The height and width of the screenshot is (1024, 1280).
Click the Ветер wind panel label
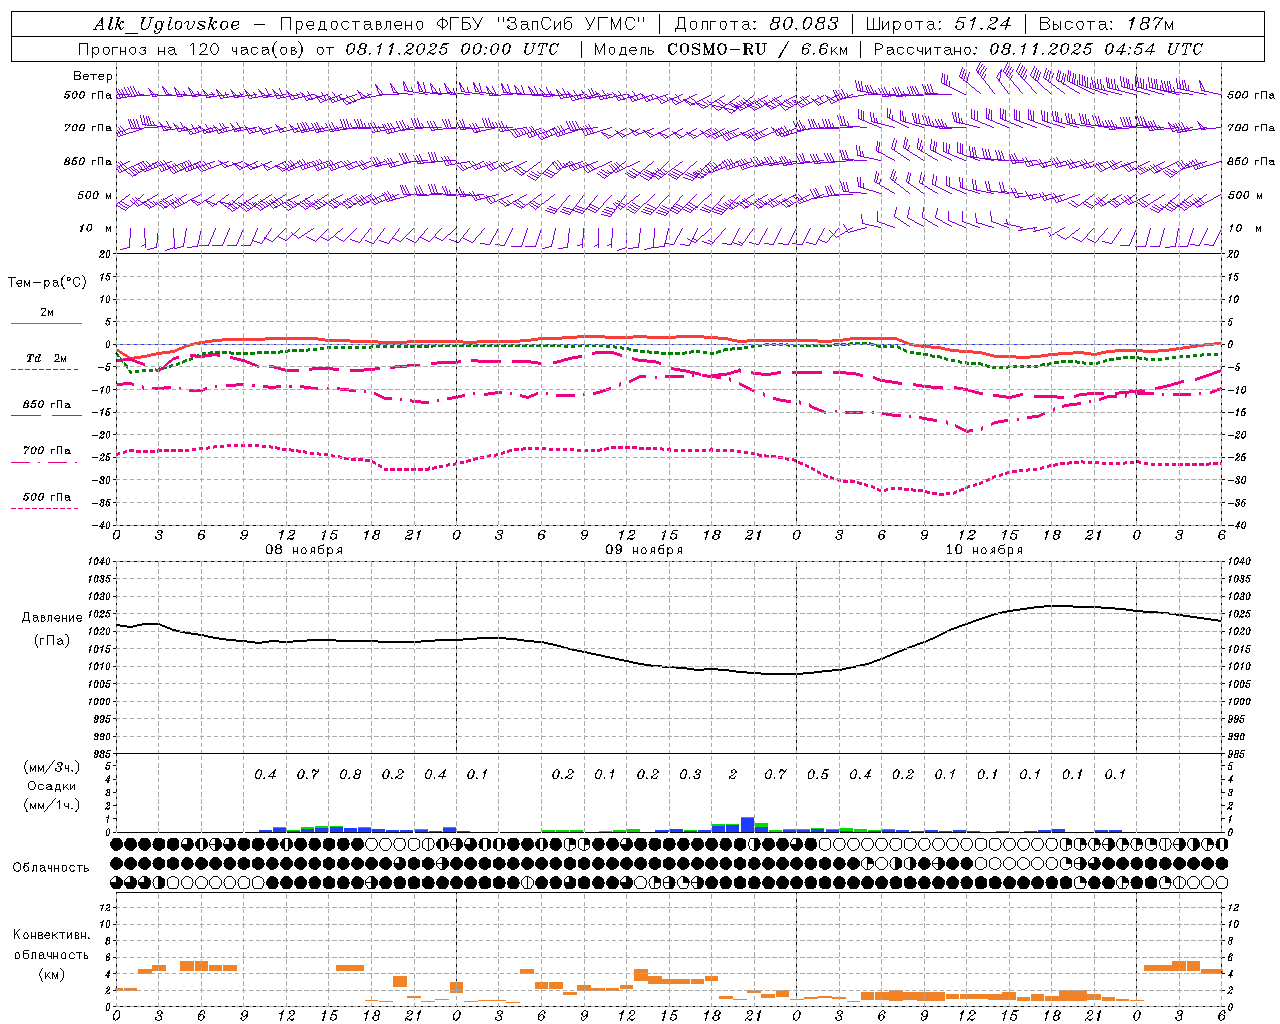93,76
